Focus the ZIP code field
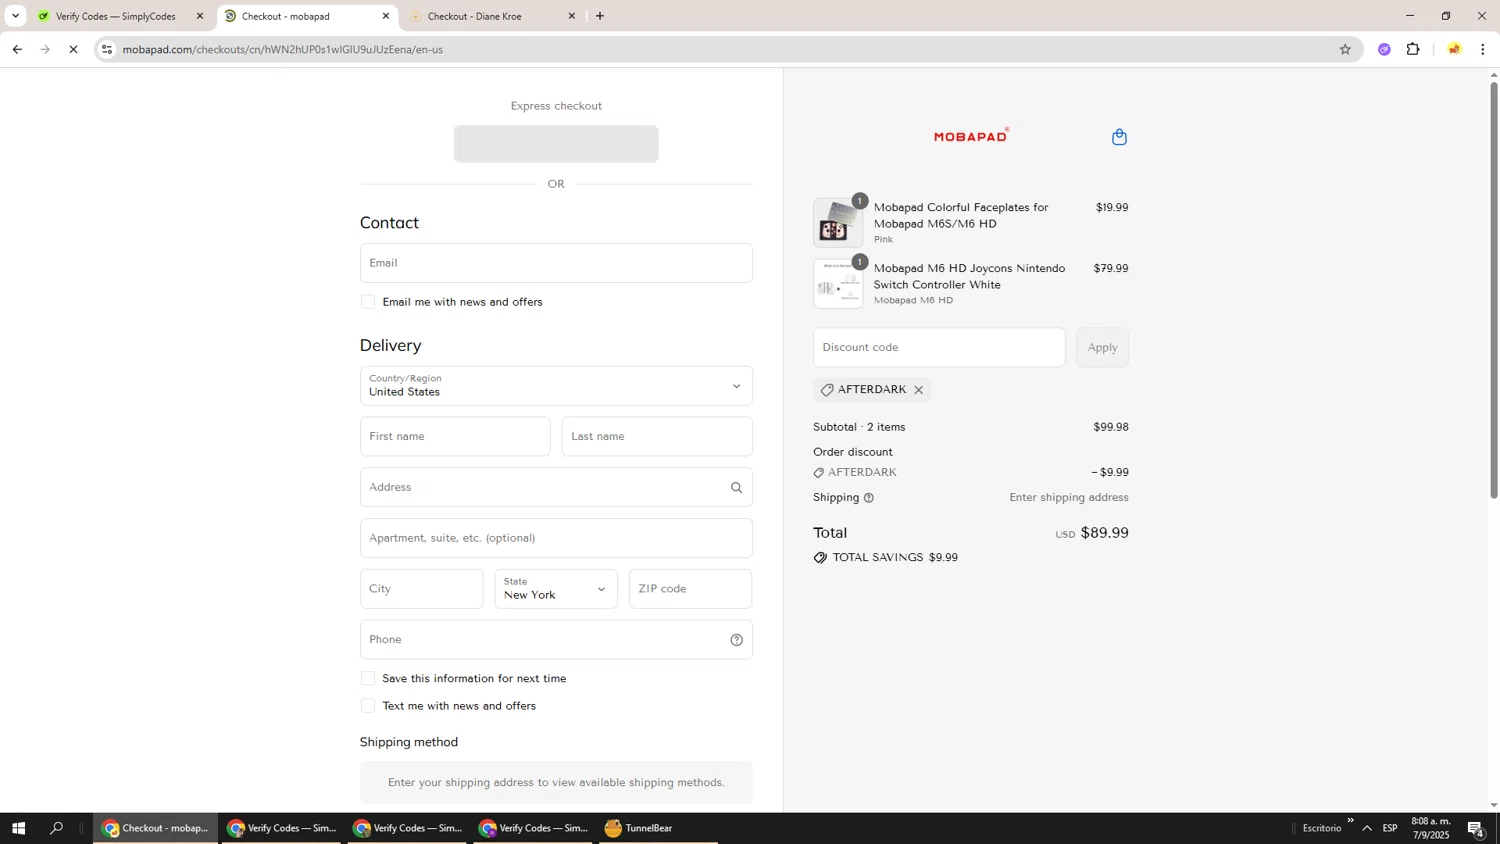Screen dimensions: 1500x844 tap(690, 589)
